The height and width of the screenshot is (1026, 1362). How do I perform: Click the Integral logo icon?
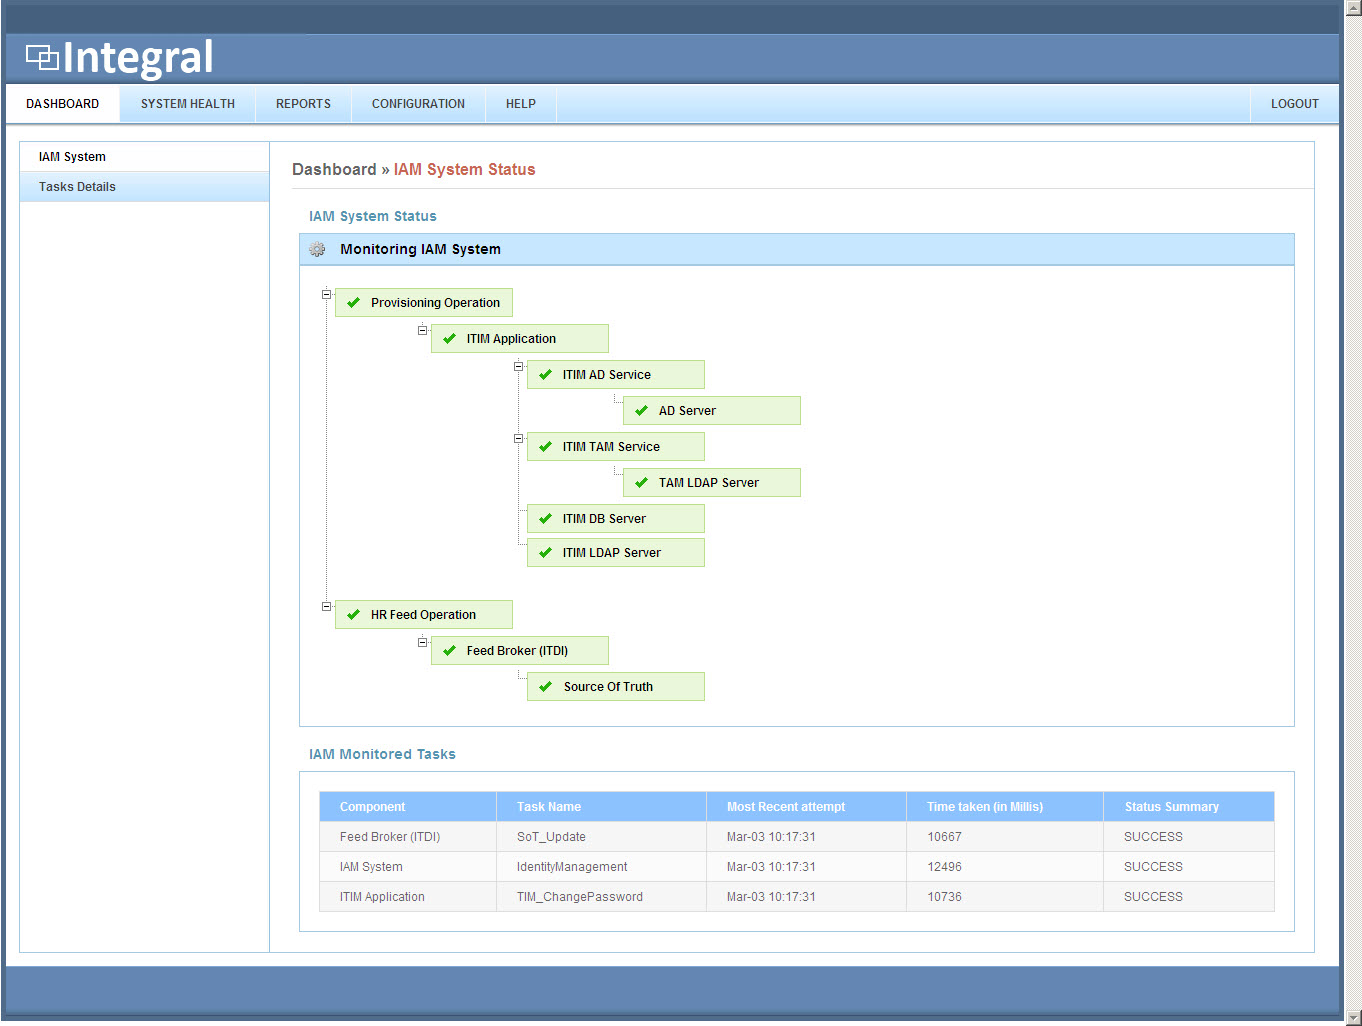pos(42,57)
